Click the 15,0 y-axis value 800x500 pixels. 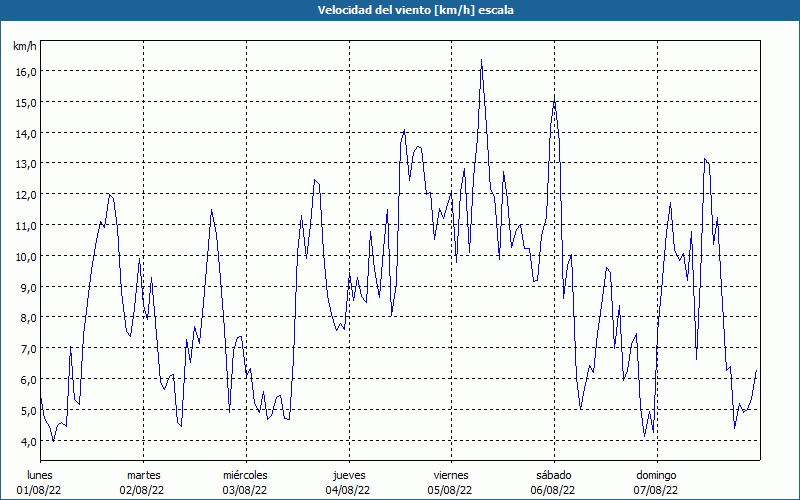(26, 103)
